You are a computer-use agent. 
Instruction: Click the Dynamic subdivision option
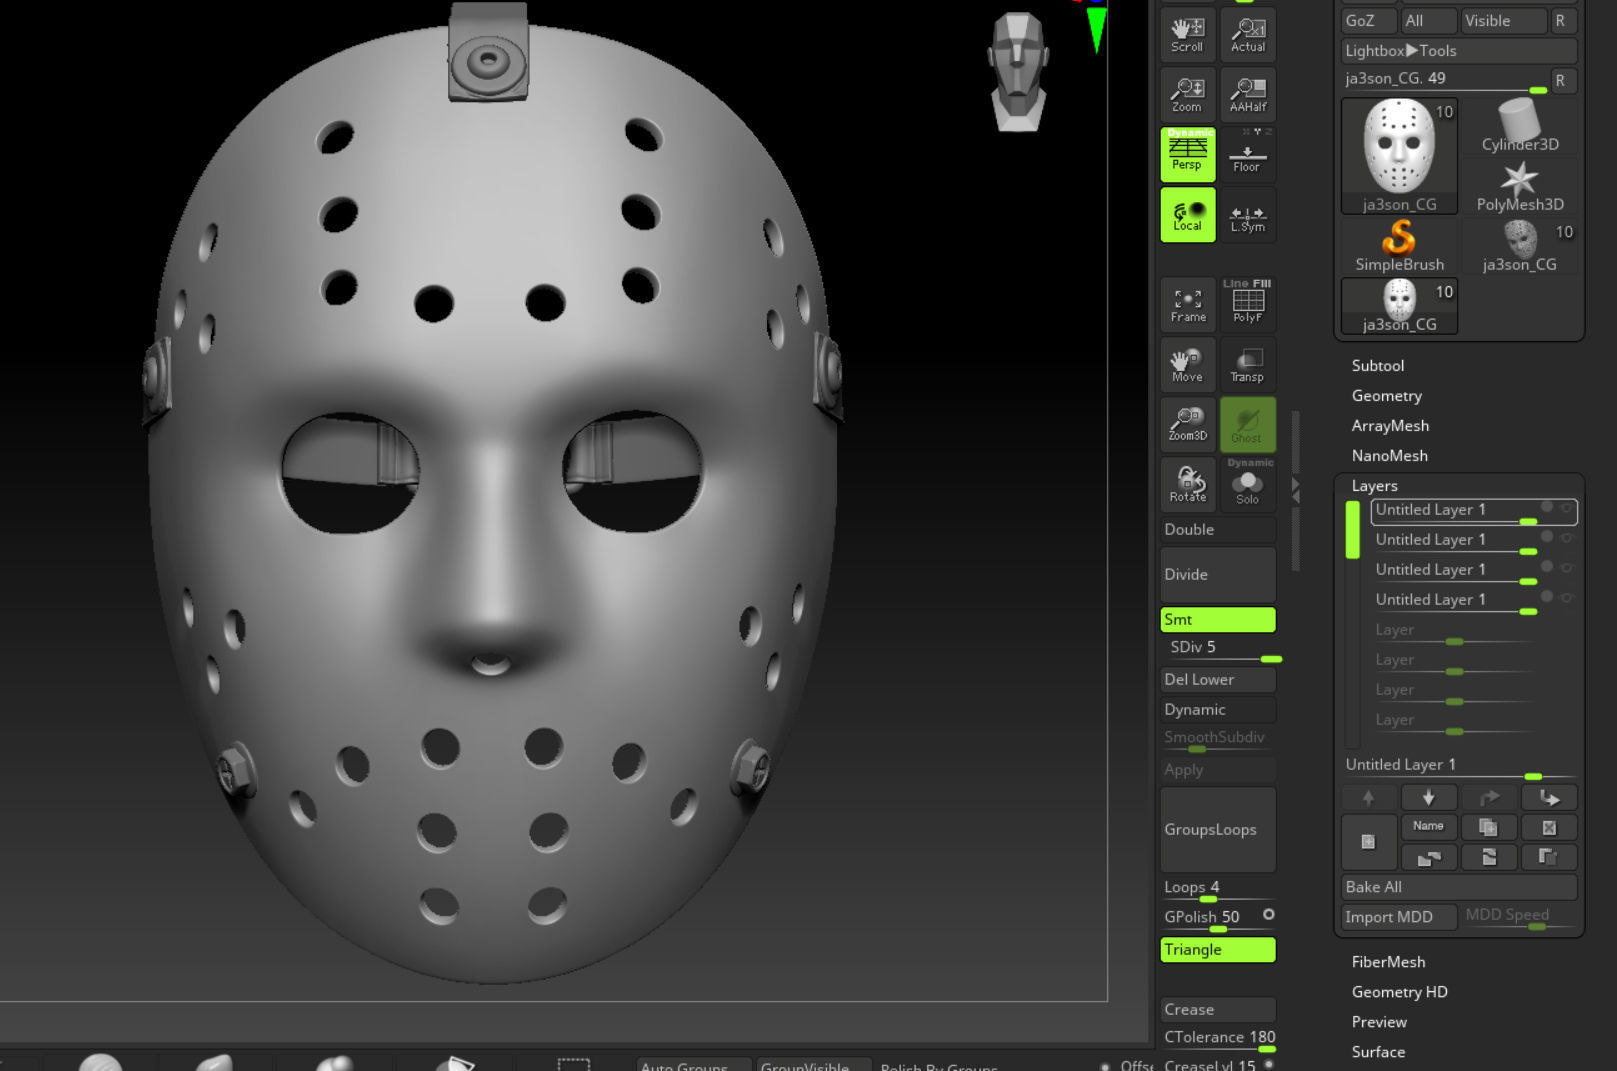coord(1217,709)
